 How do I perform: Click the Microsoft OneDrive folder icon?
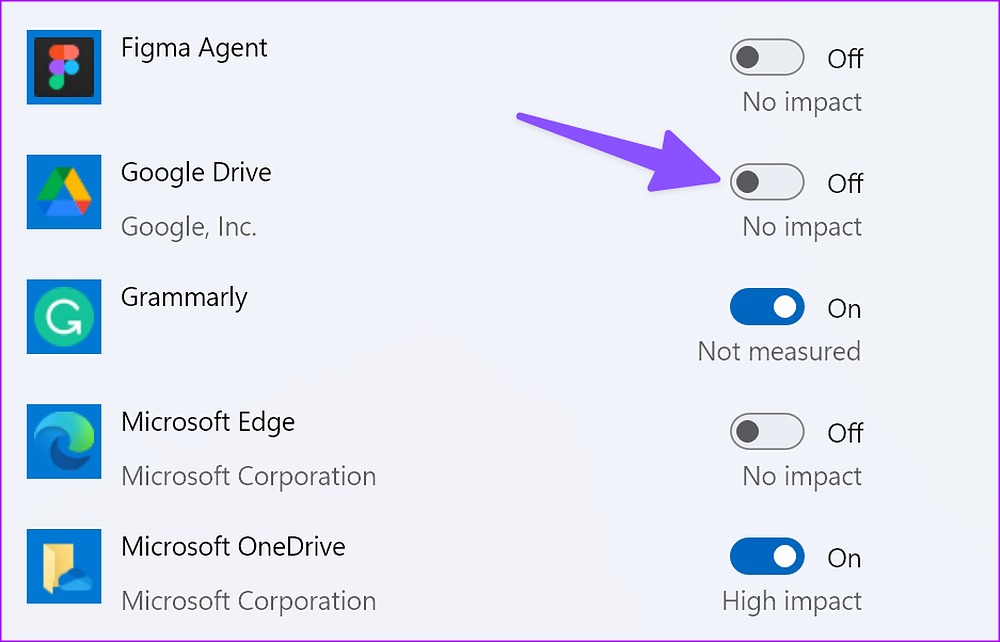(64, 566)
